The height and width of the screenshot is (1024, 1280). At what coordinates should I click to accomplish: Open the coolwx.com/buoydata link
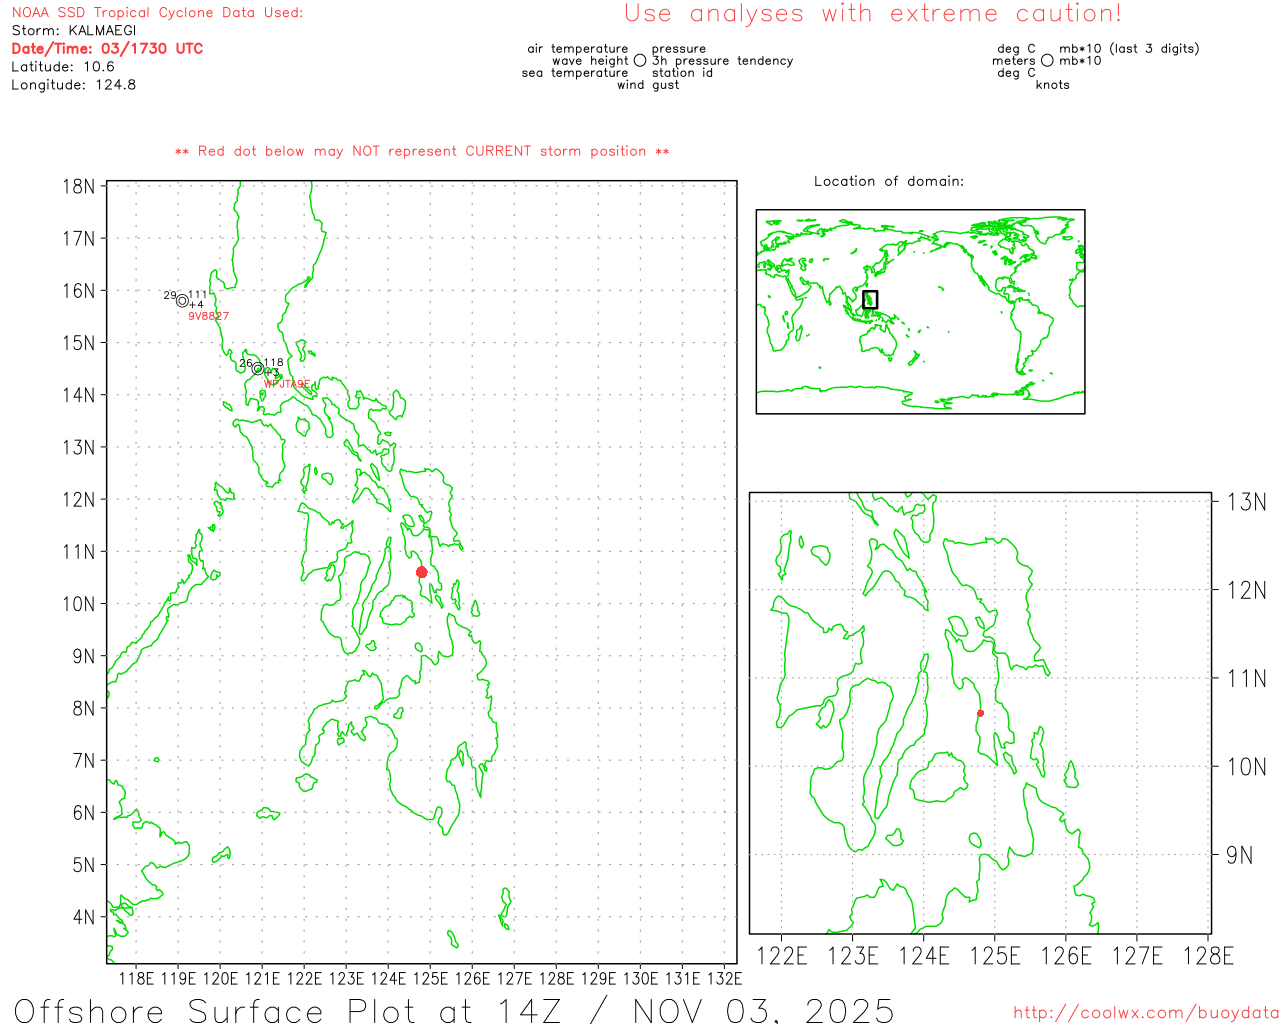(x=1146, y=1013)
